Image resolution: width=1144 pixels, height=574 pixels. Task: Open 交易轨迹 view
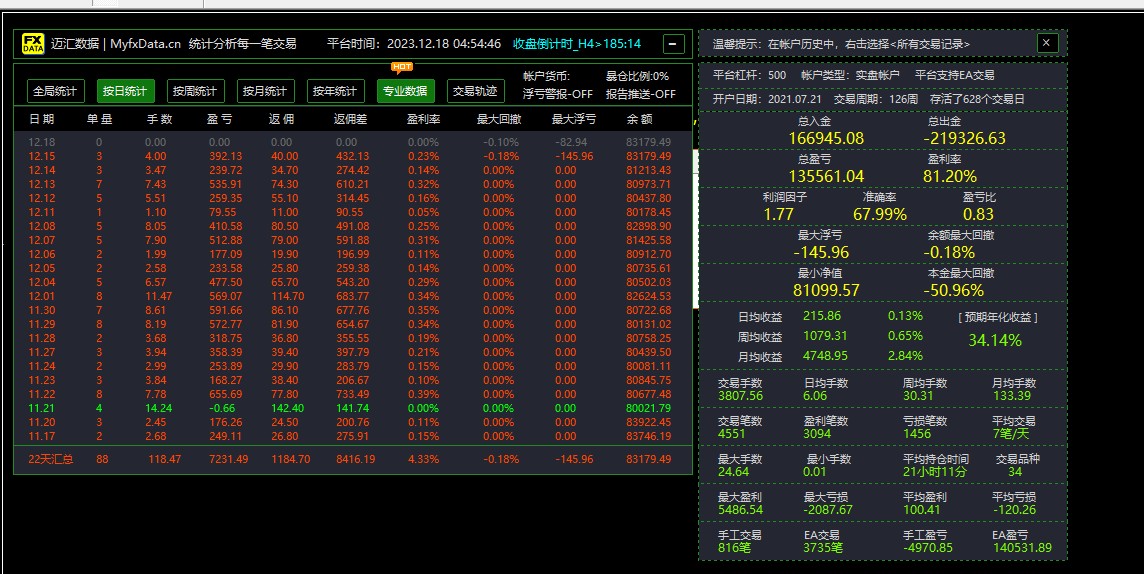tap(475, 91)
